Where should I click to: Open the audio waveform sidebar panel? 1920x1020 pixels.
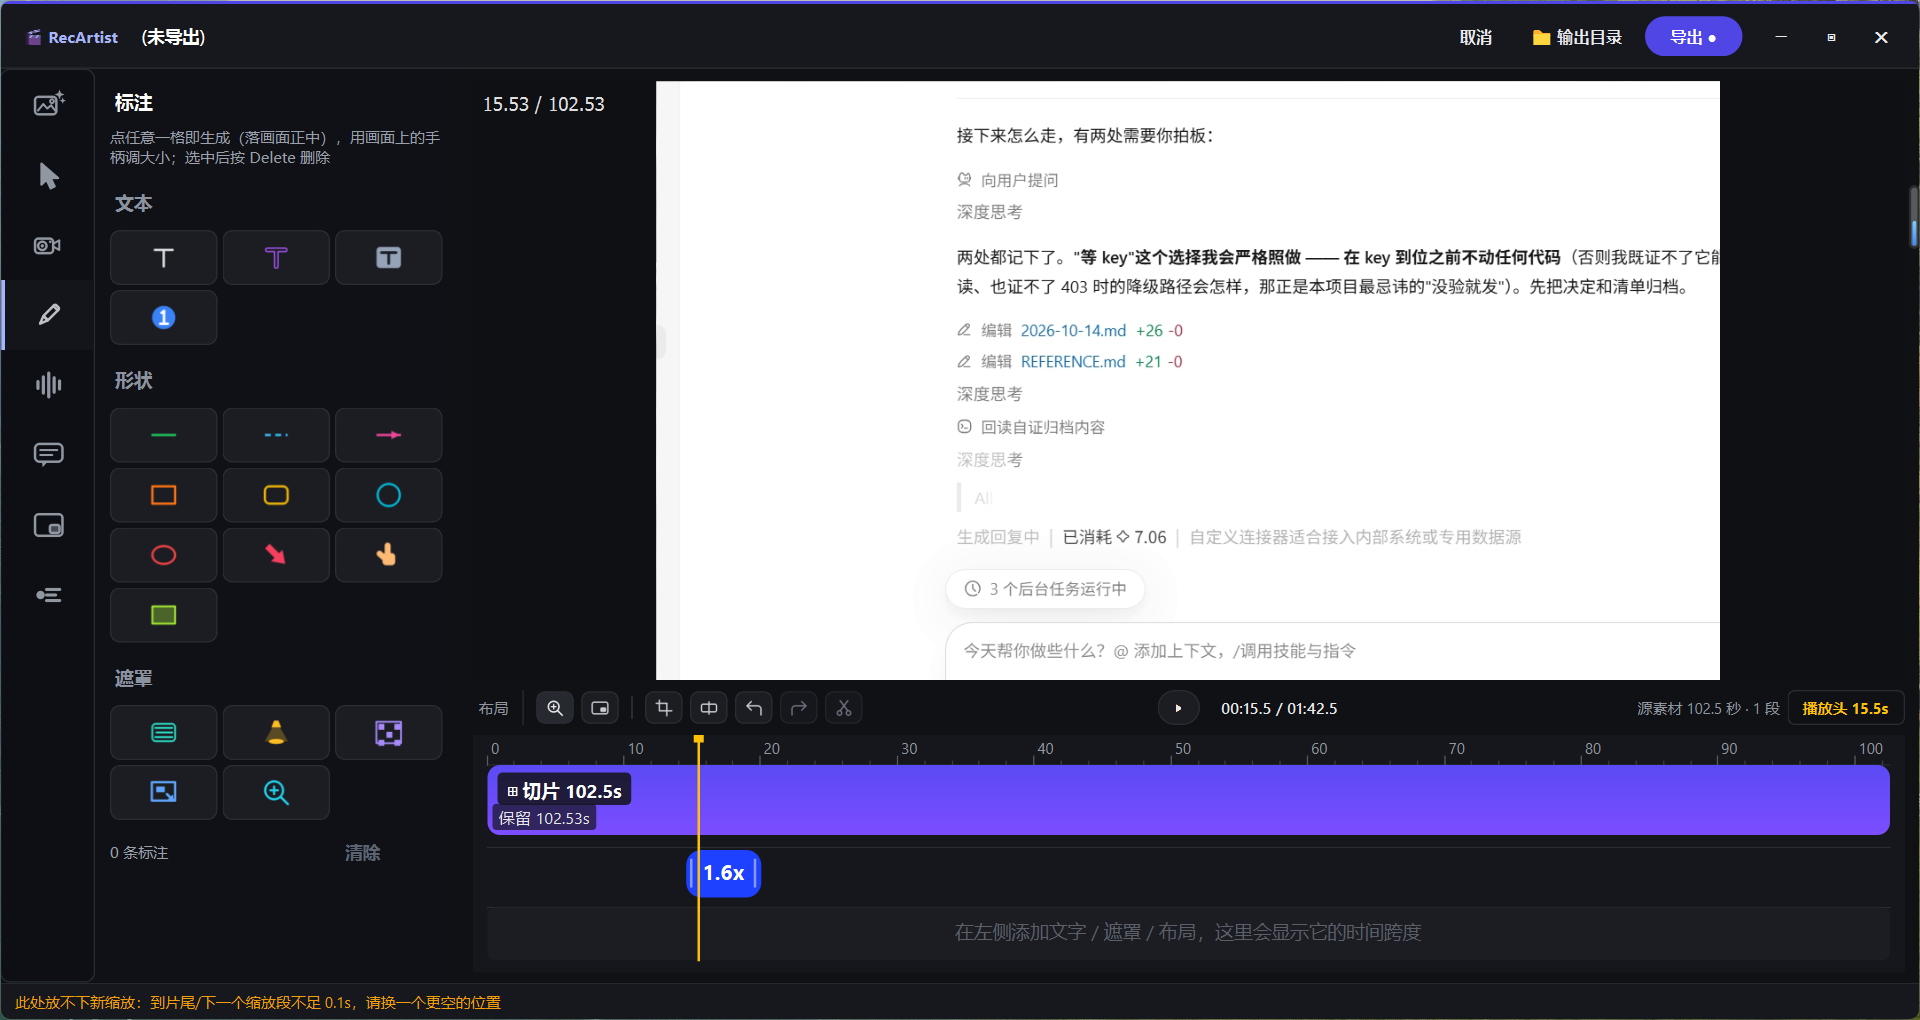pyautogui.click(x=48, y=385)
